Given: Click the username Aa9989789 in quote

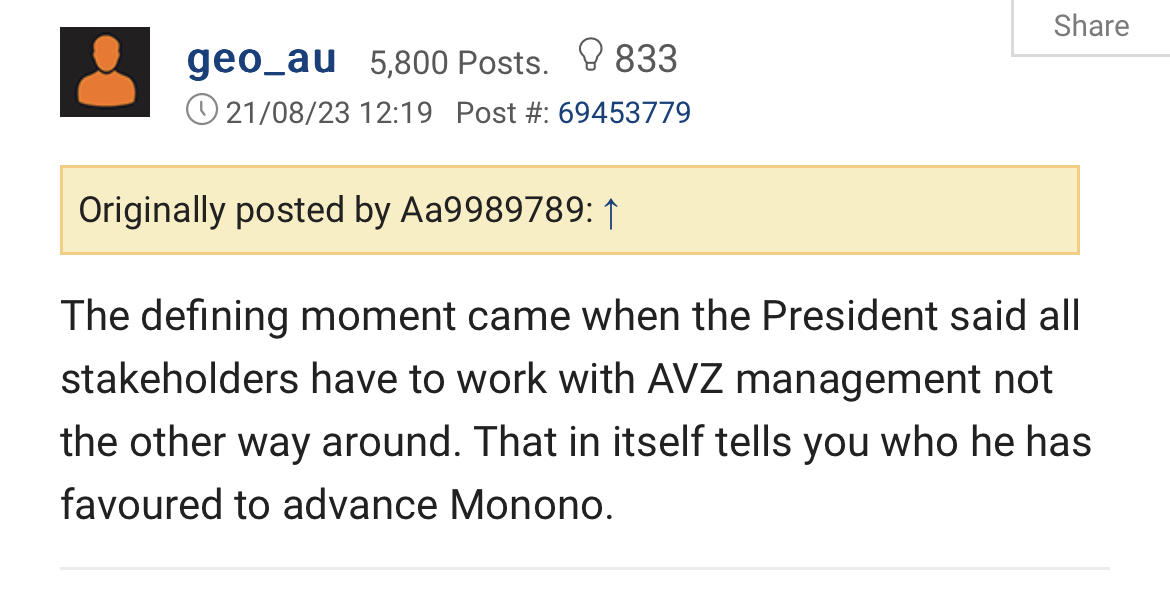Looking at the screenshot, I should point(490,211).
